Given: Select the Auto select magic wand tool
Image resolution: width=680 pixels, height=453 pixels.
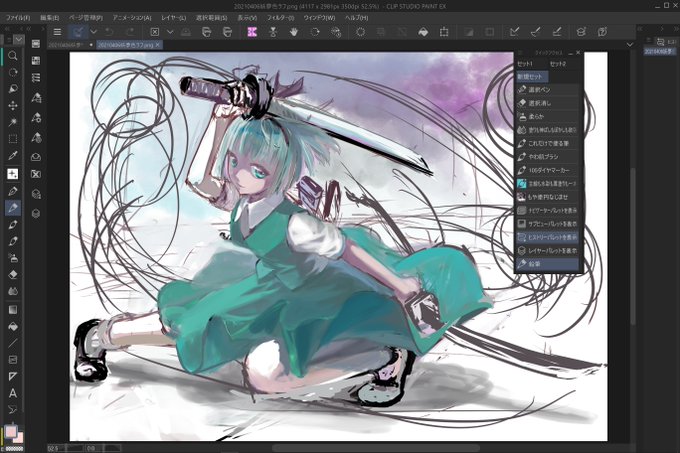Looking at the screenshot, I should 13,122.
